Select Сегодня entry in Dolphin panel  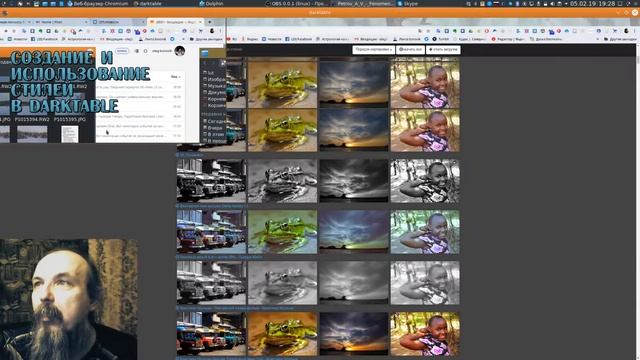[x=214, y=121]
